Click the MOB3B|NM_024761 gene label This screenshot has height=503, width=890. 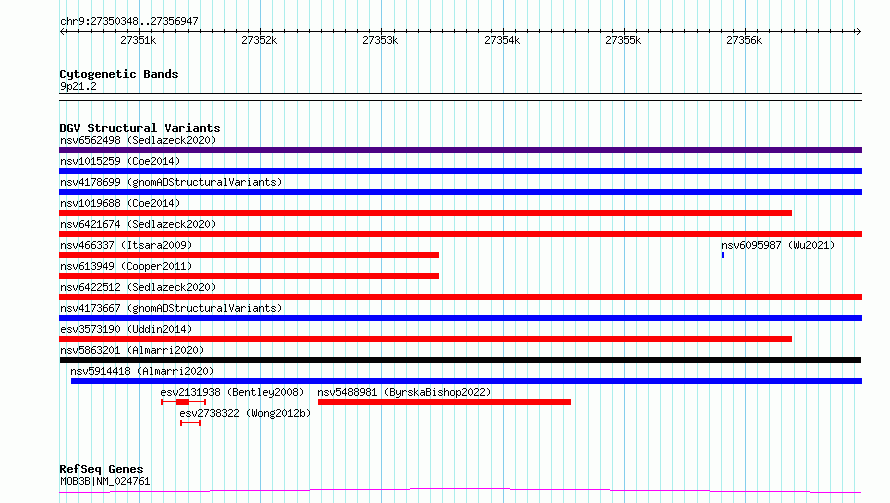point(105,481)
